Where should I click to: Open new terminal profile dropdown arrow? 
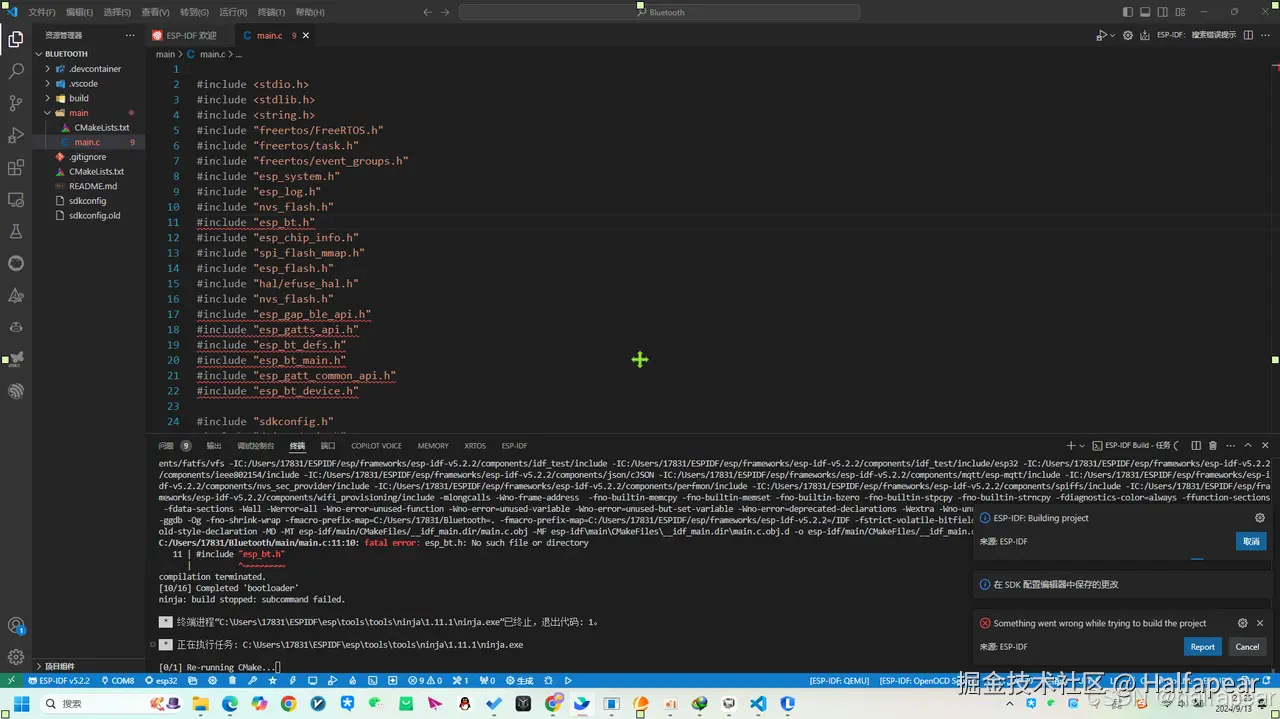(1082, 445)
